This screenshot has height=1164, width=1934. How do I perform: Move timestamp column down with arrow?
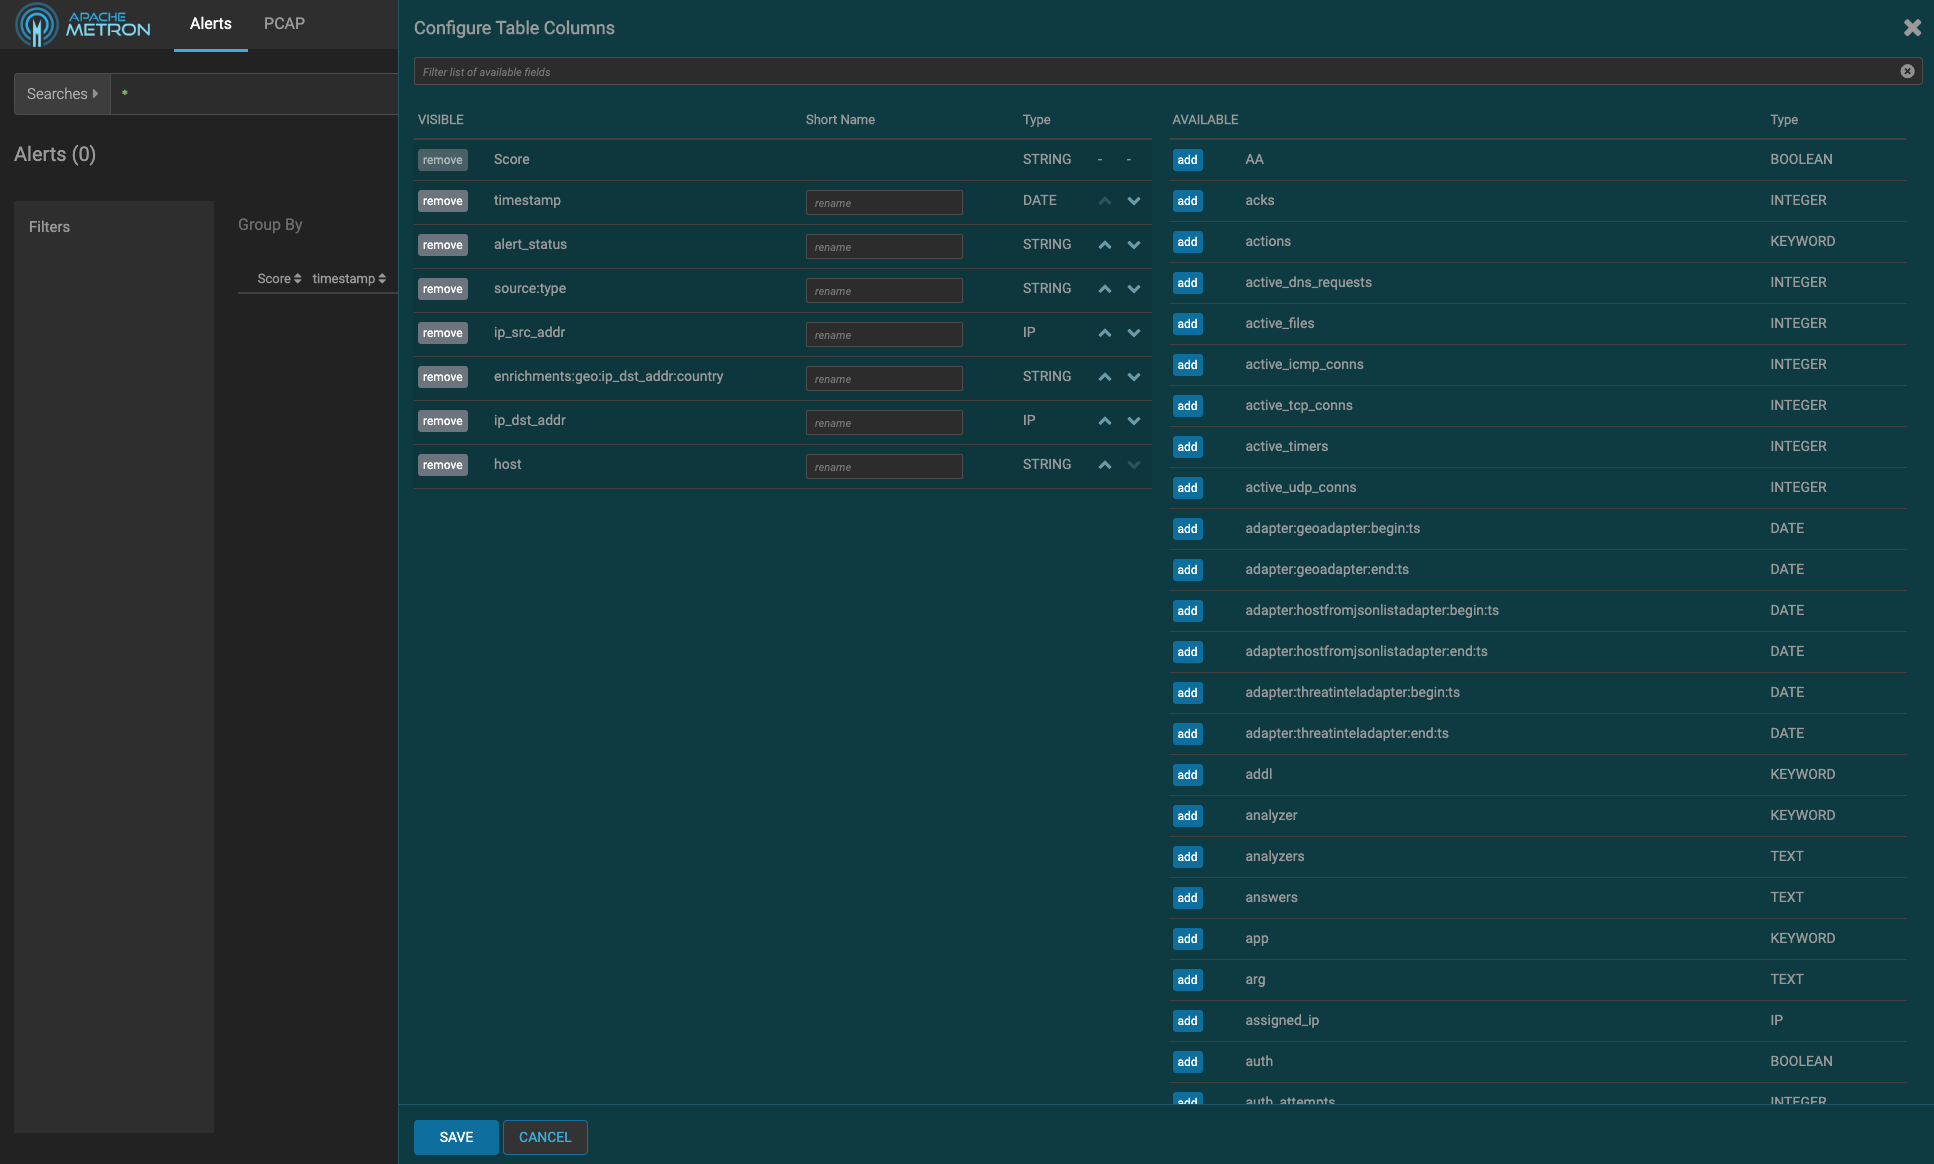(1133, 201)
